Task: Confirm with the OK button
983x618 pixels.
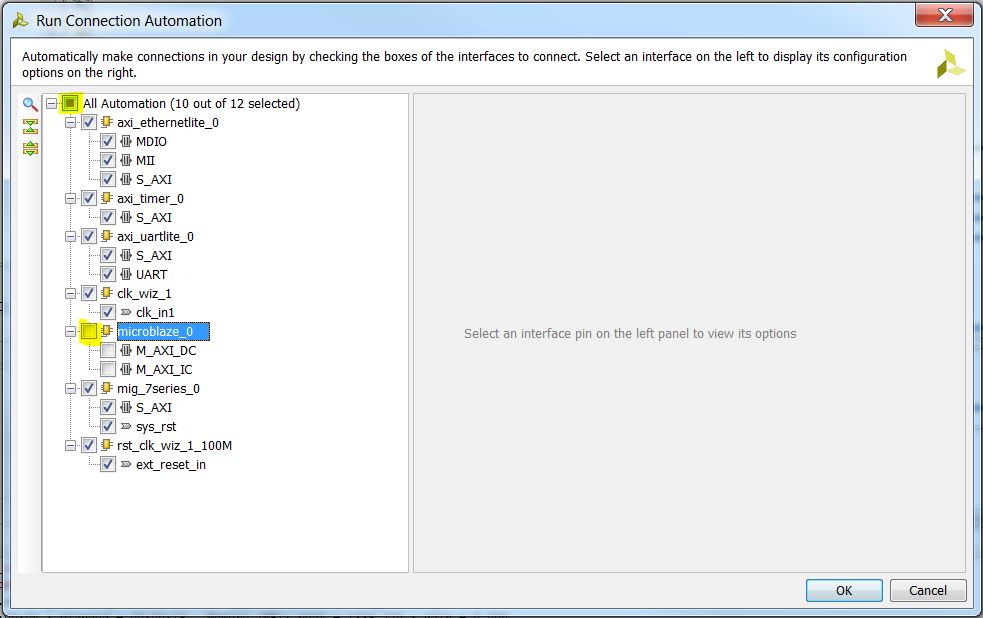Action: click(x=844, y=590)
